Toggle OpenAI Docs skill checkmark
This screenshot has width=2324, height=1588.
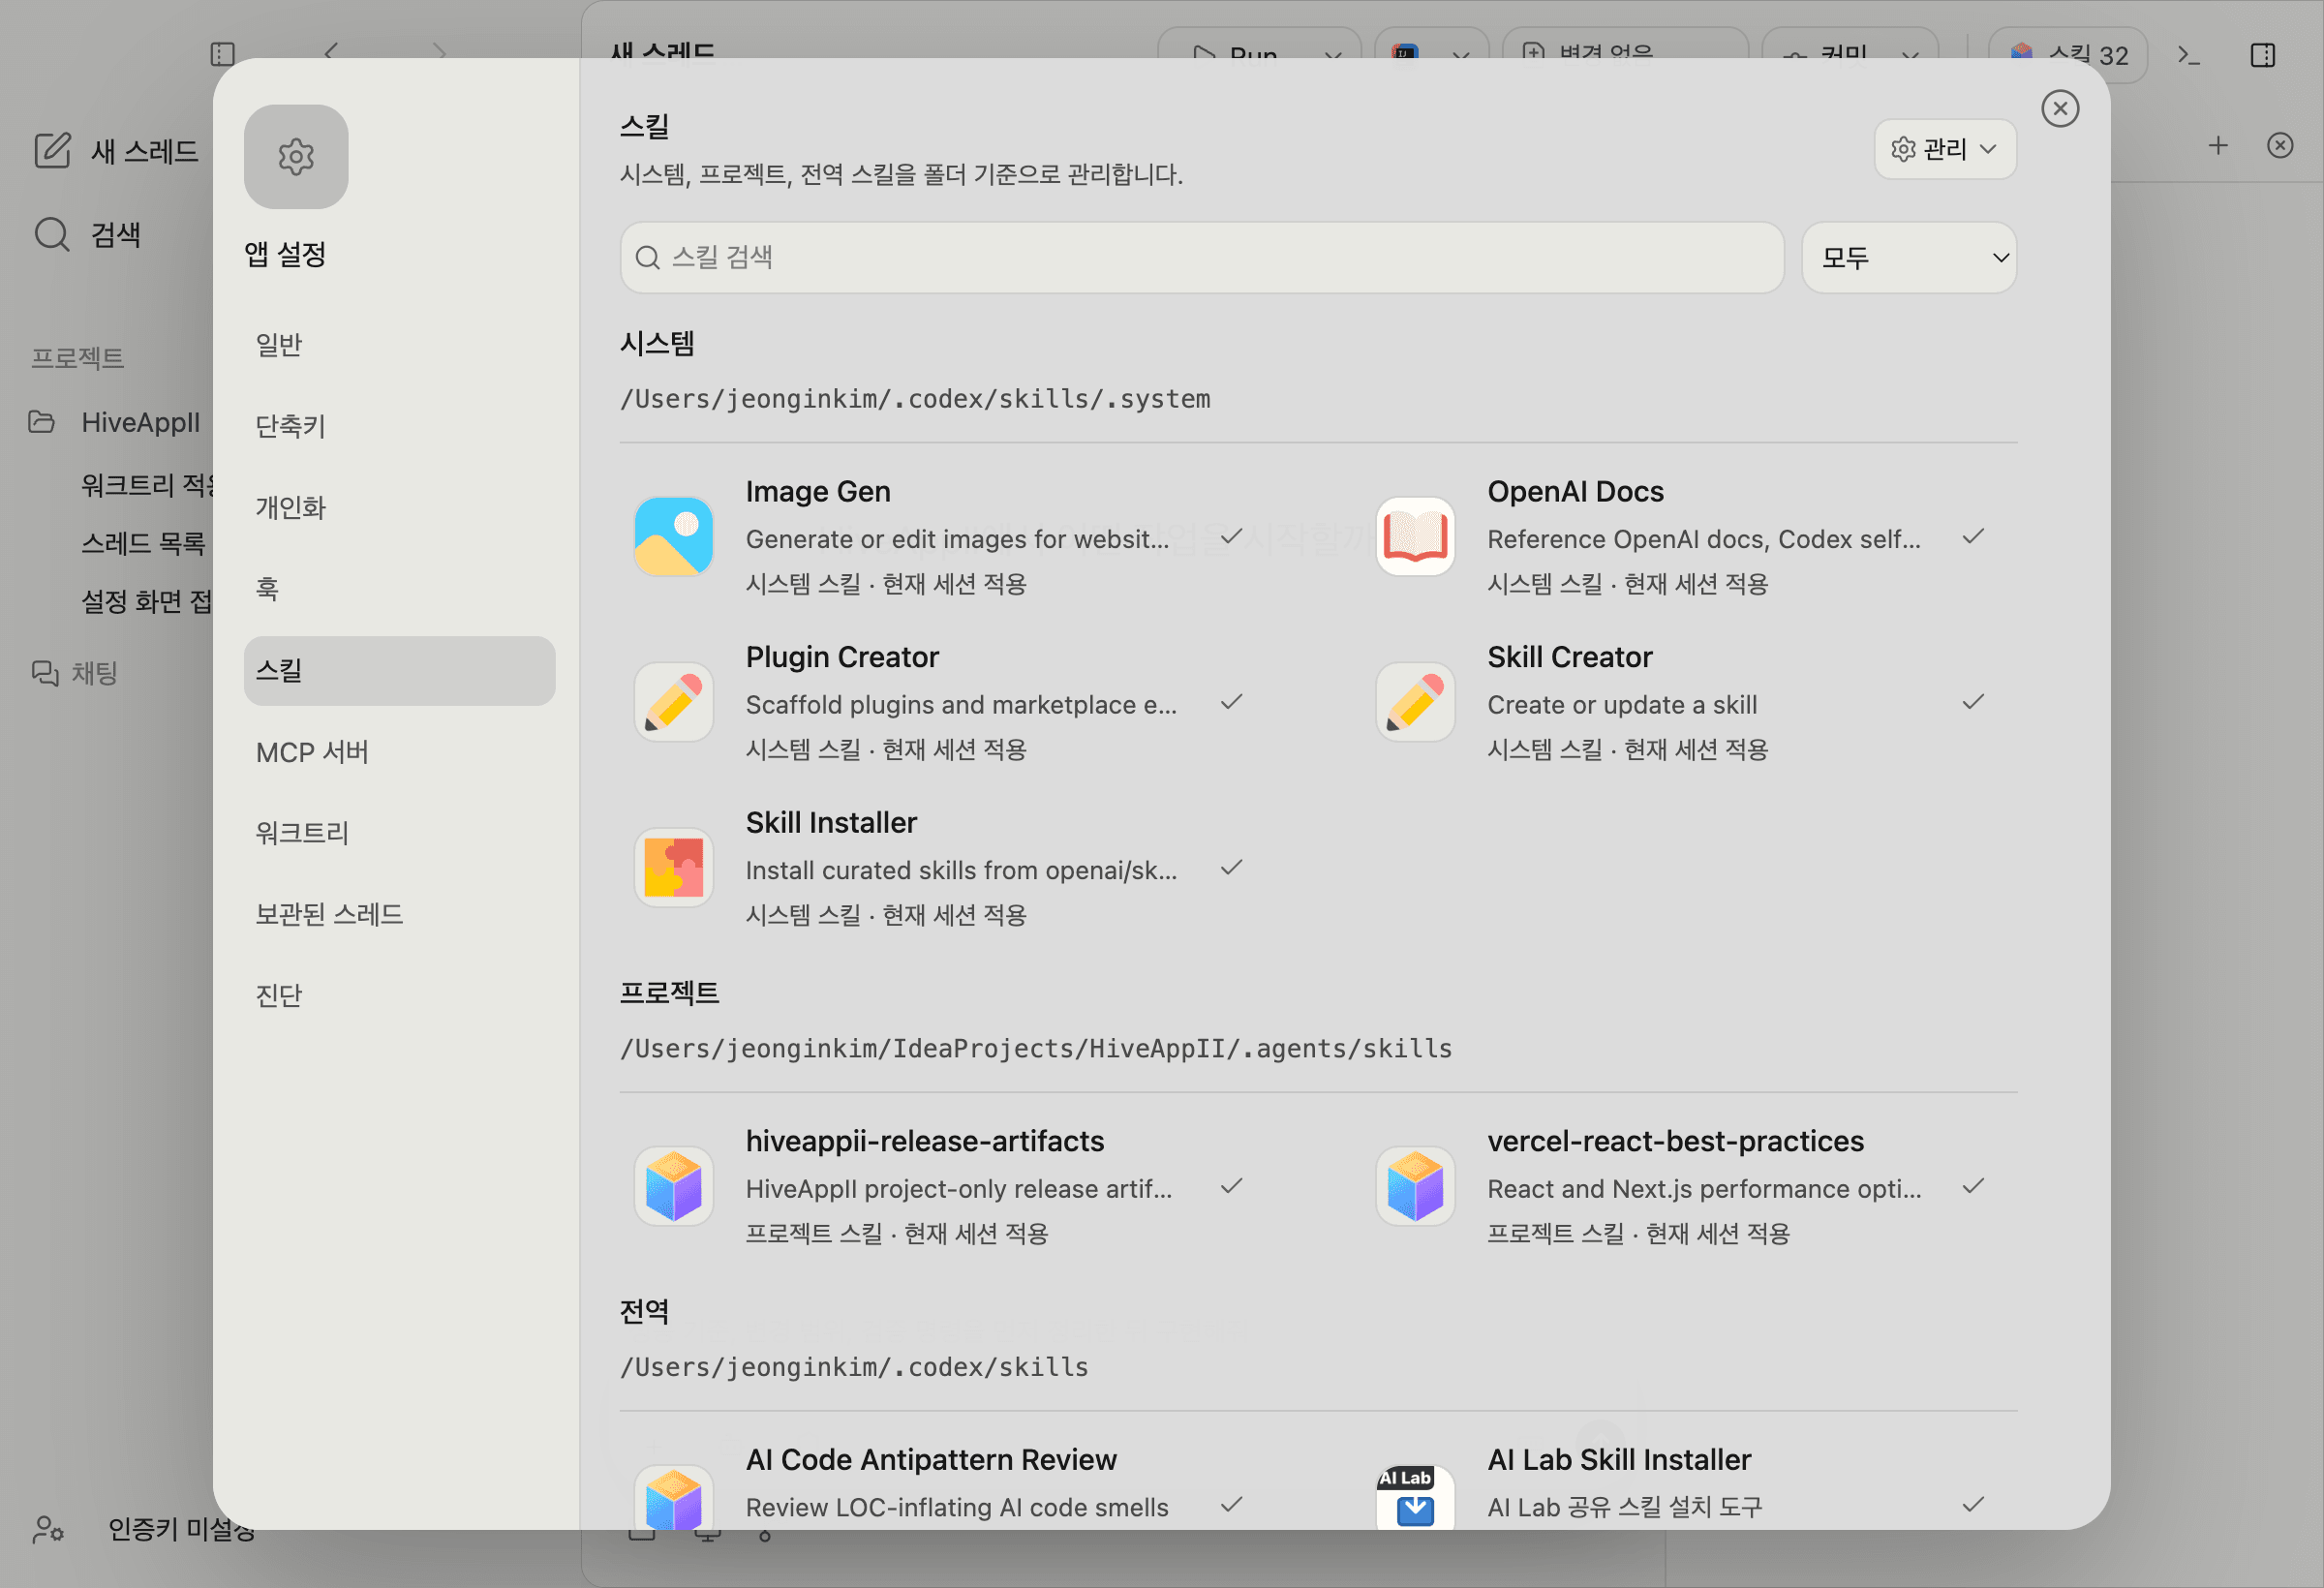coord(1973,537)
